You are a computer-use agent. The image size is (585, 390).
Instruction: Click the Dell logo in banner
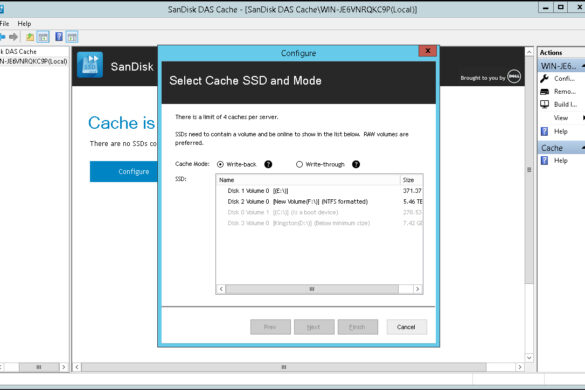(x=514, y=77)
